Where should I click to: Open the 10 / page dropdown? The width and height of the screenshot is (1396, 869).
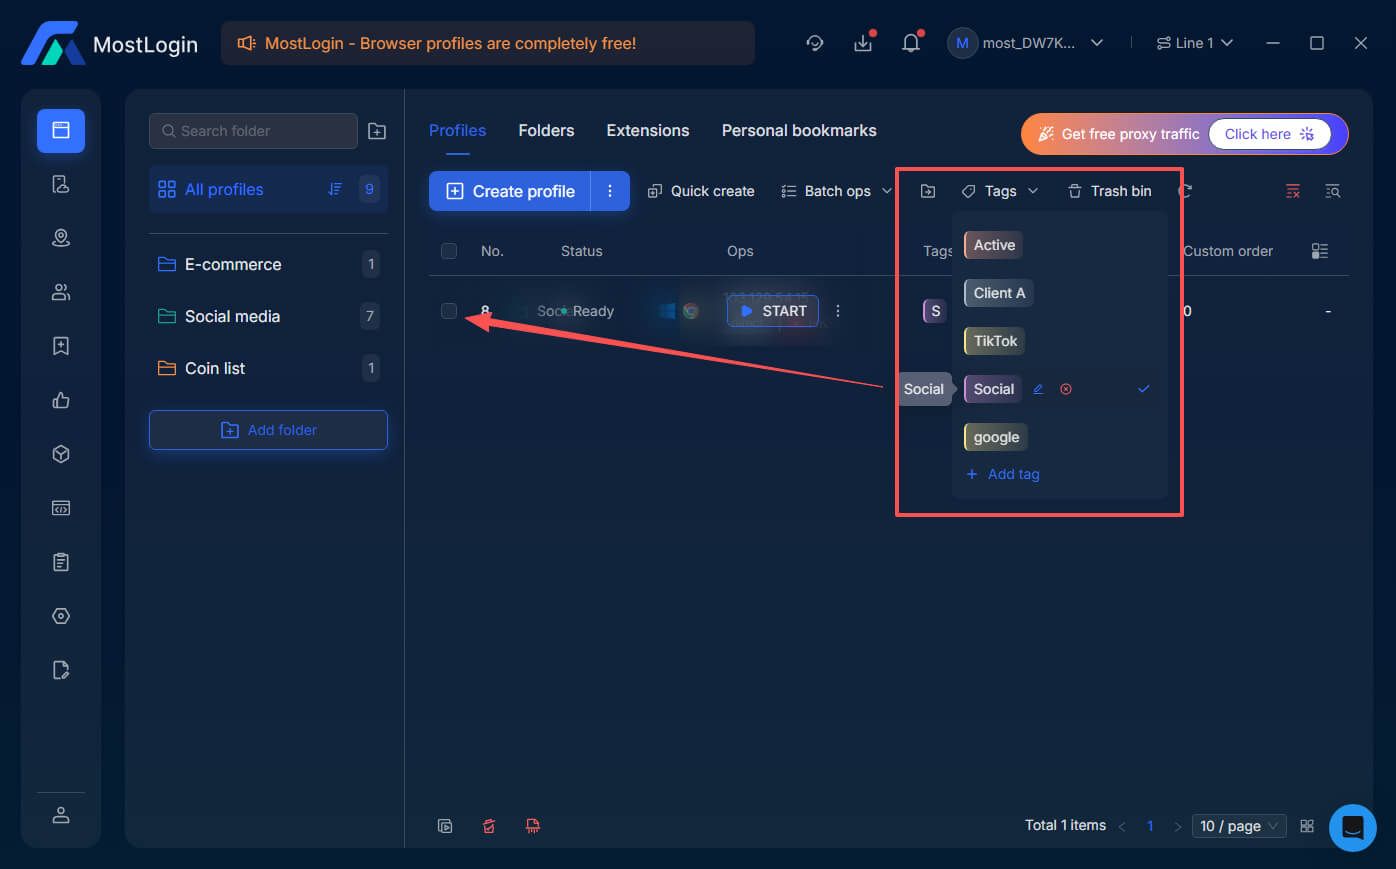1238,825
